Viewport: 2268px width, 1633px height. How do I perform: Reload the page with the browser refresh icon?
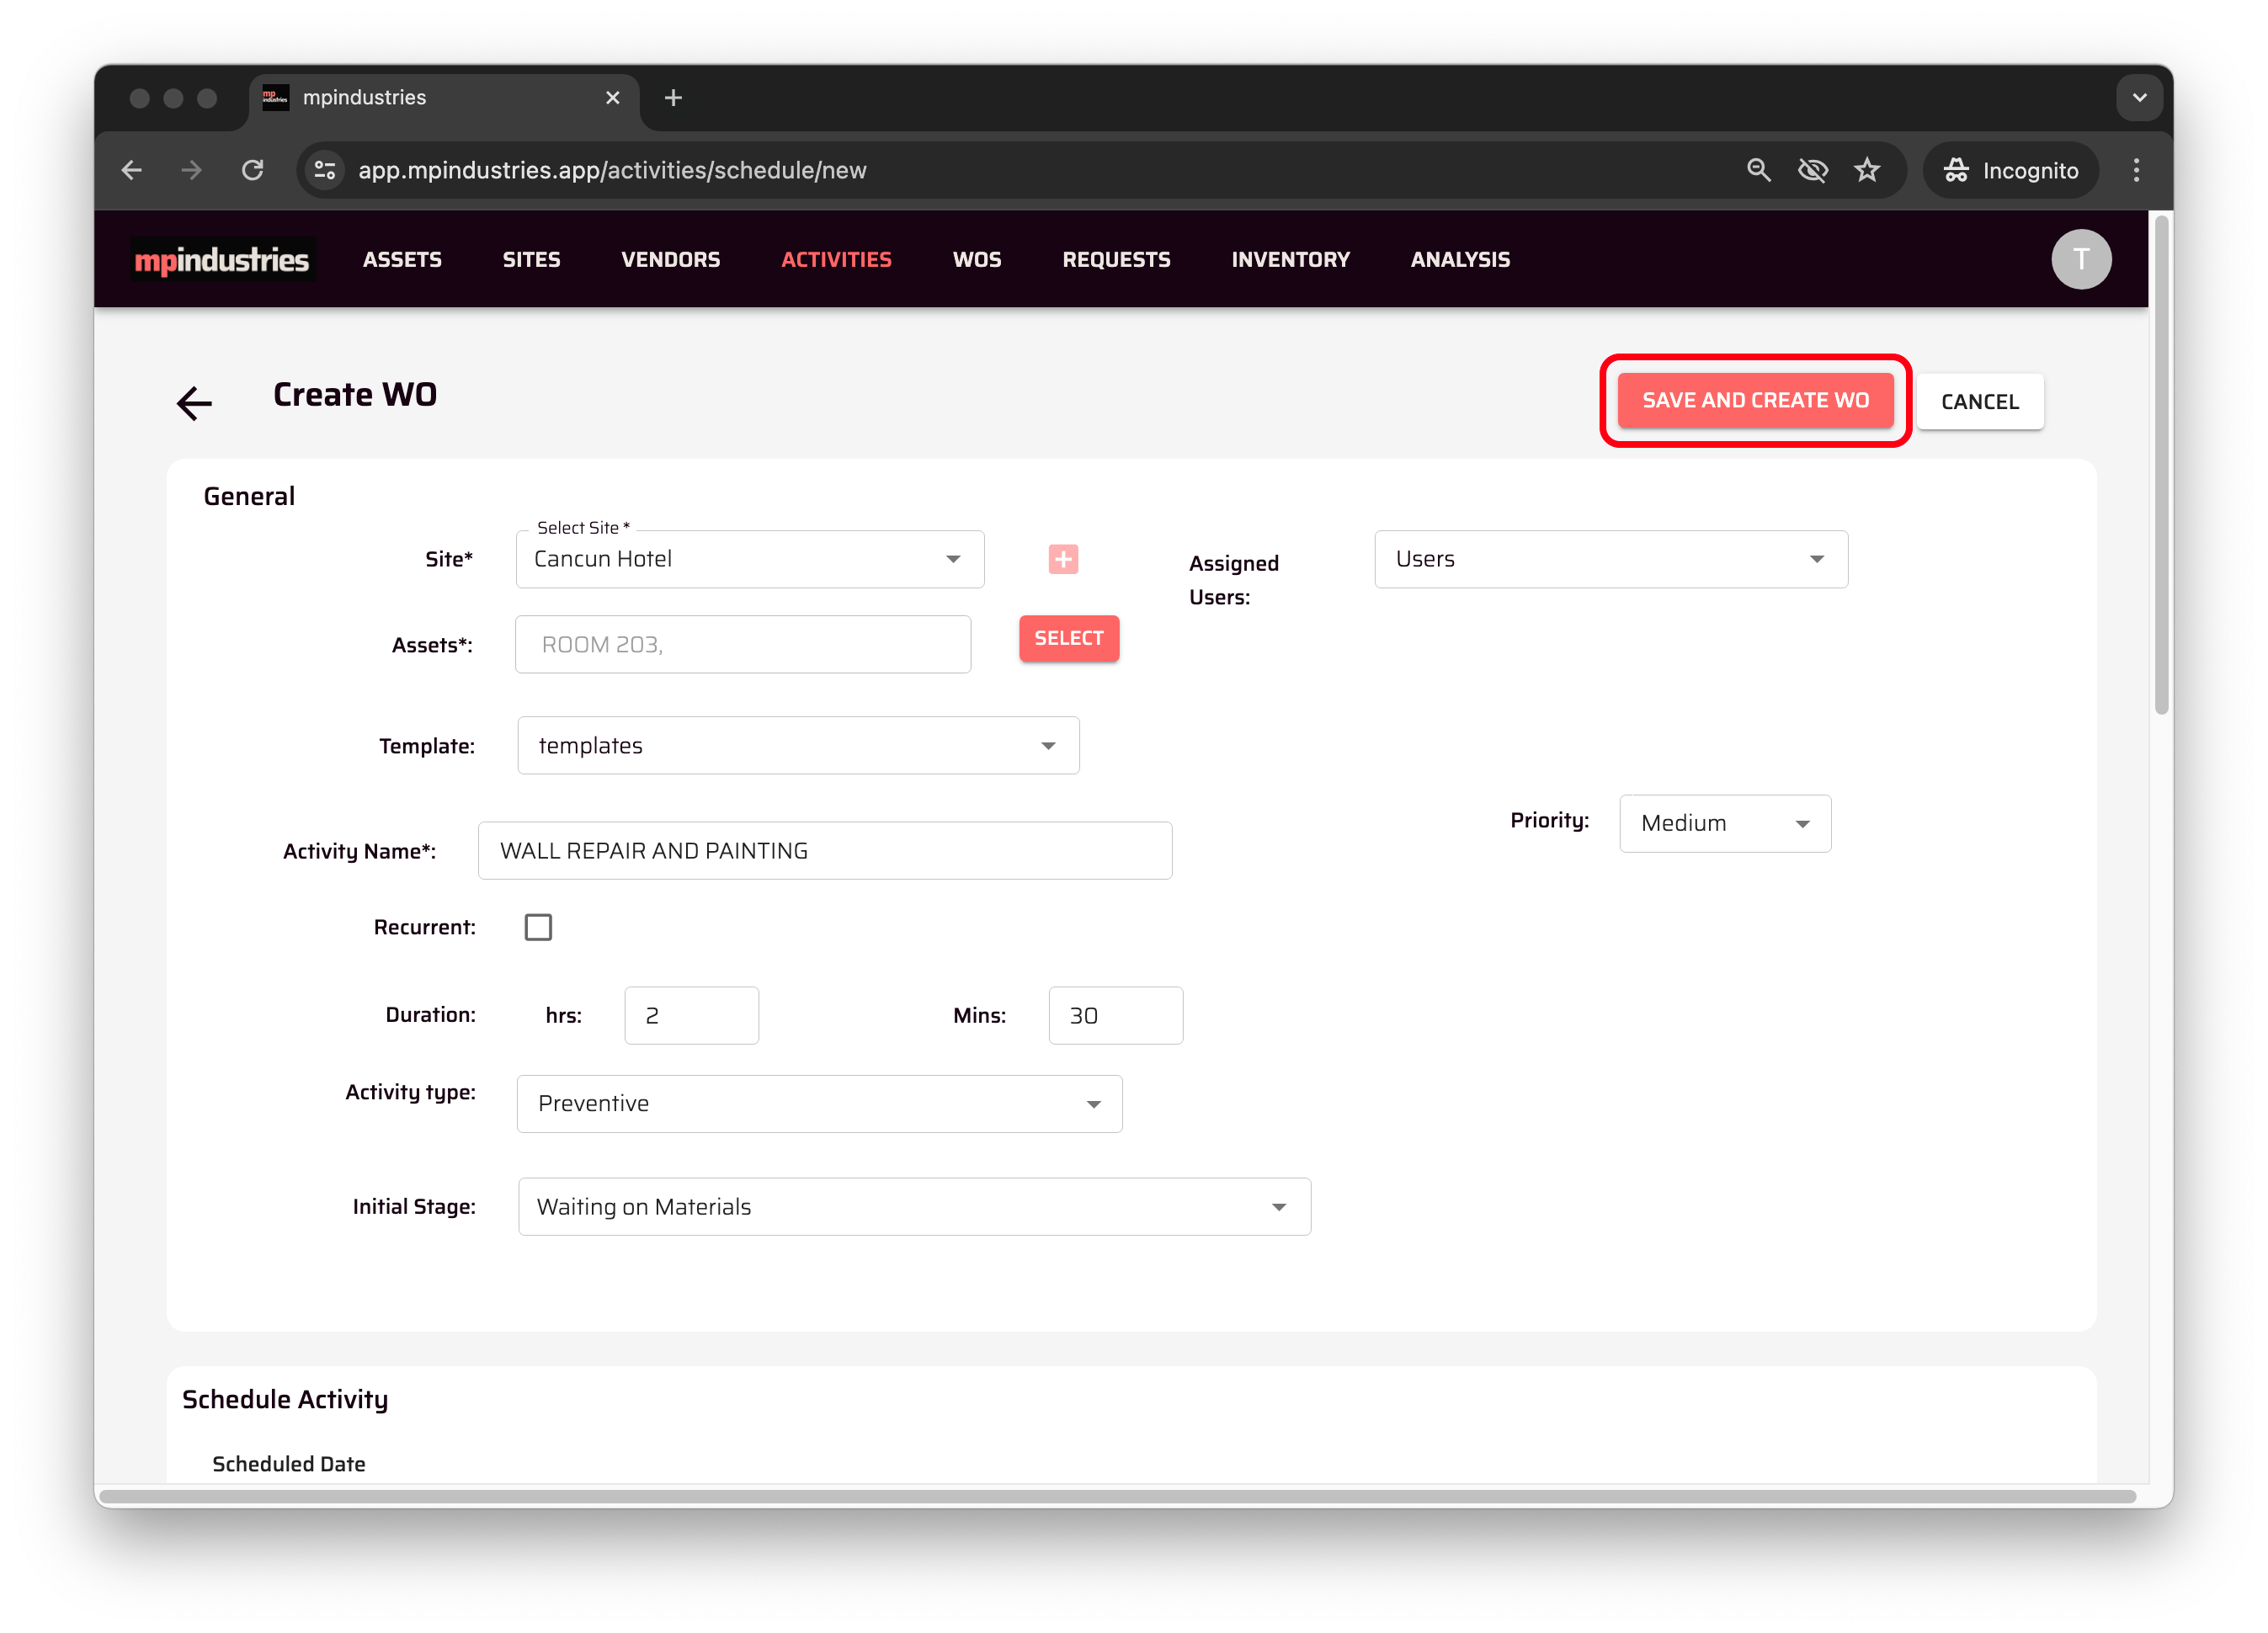(x=253, y=170)
